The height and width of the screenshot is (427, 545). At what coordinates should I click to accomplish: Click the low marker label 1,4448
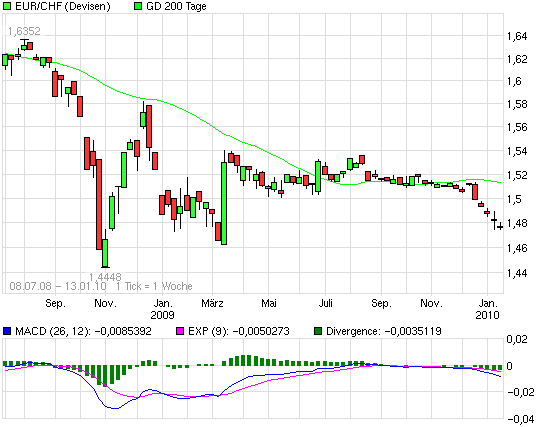point(105,277)
